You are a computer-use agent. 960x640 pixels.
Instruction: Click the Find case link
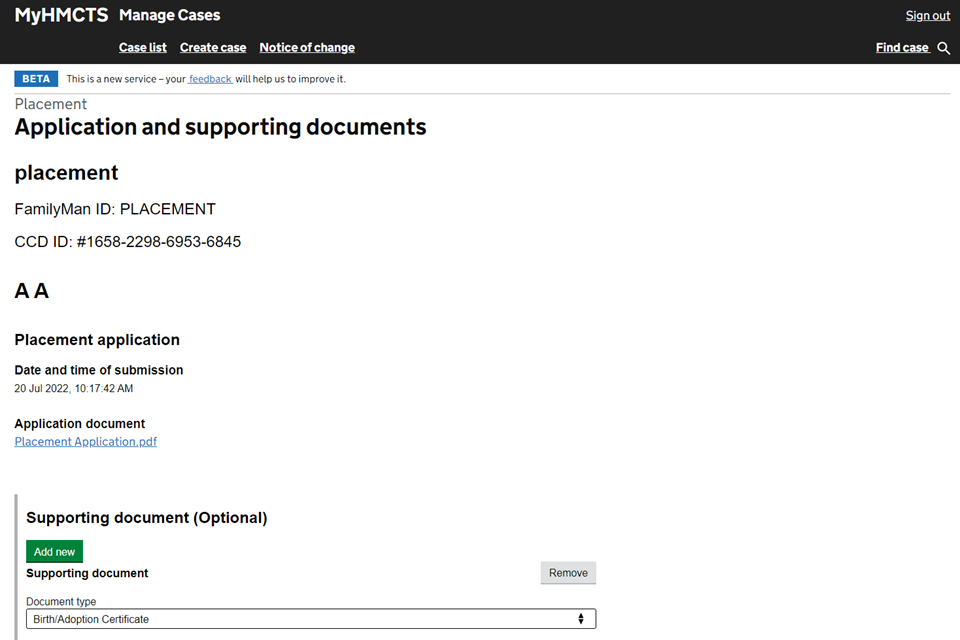click(902, 47)
